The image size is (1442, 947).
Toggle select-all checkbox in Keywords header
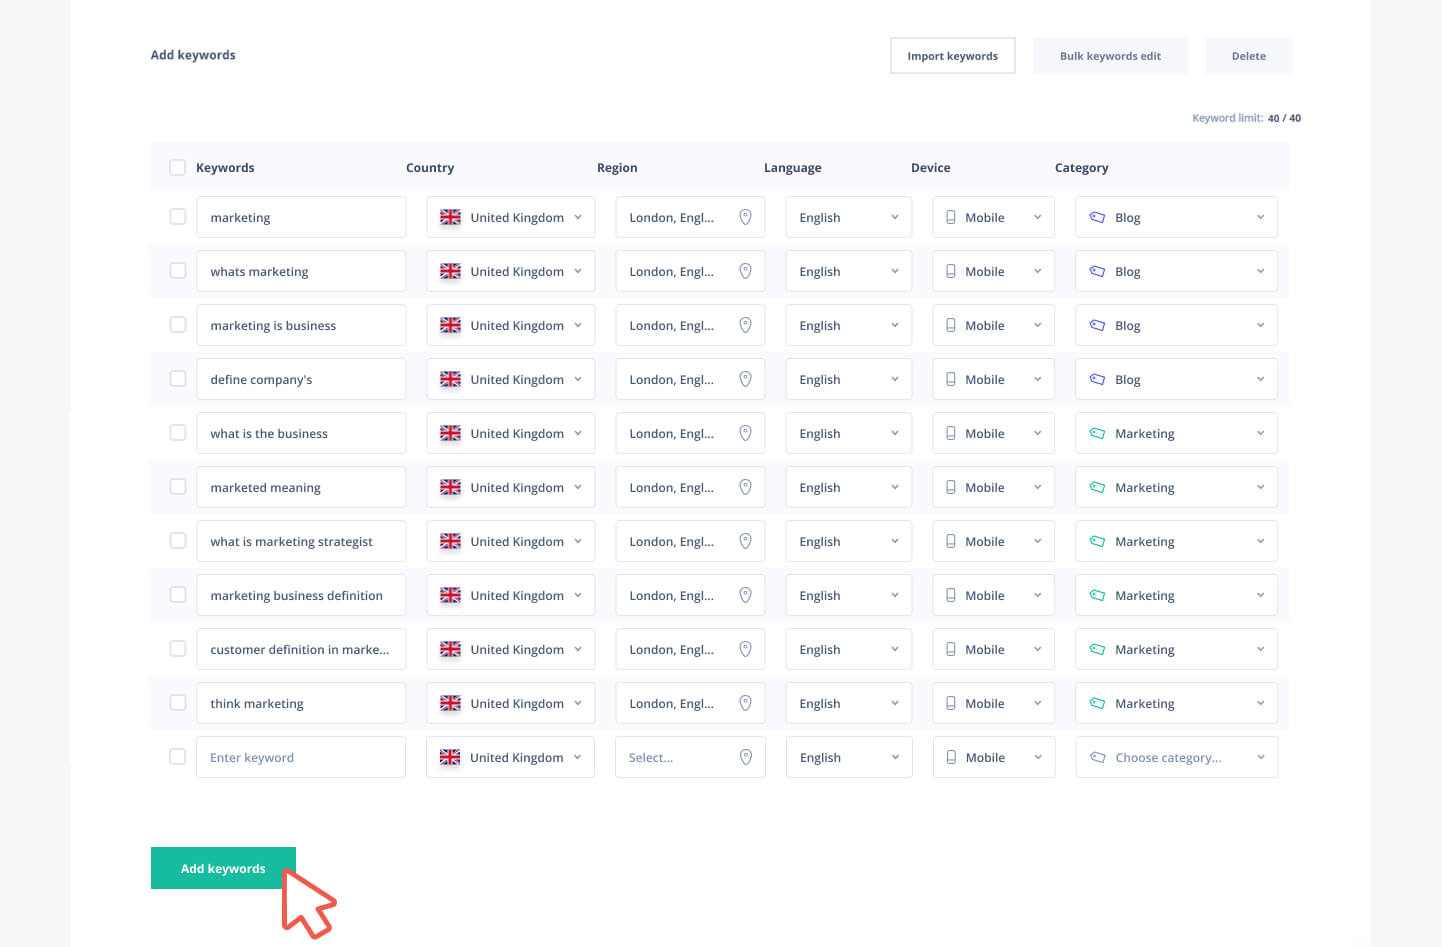coord(178,167)
